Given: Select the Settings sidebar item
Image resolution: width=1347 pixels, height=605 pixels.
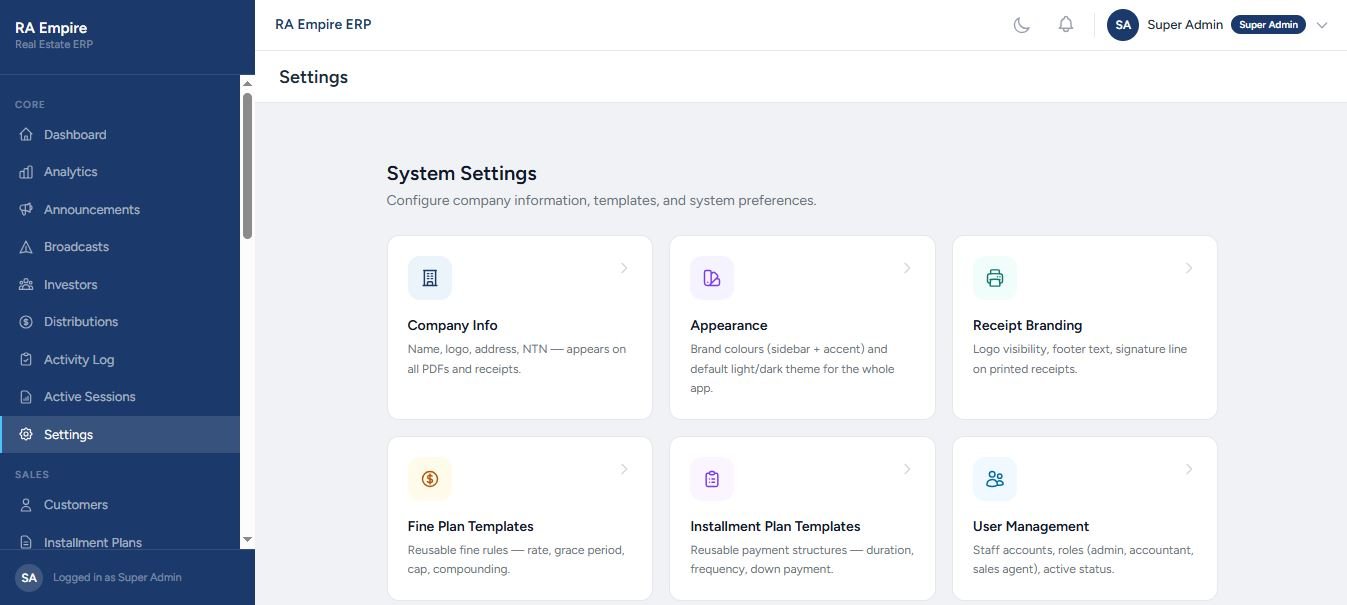Looking at the screenshot, I should point(120,435).
